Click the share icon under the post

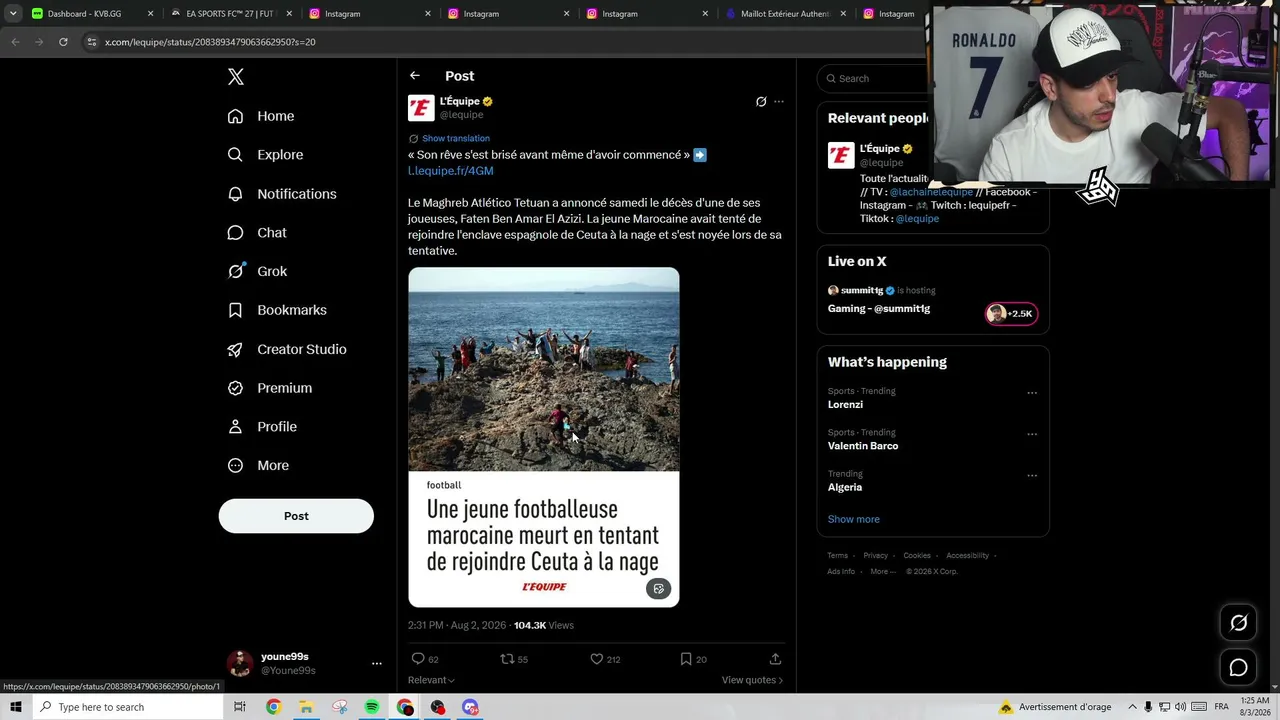[775, 659]
